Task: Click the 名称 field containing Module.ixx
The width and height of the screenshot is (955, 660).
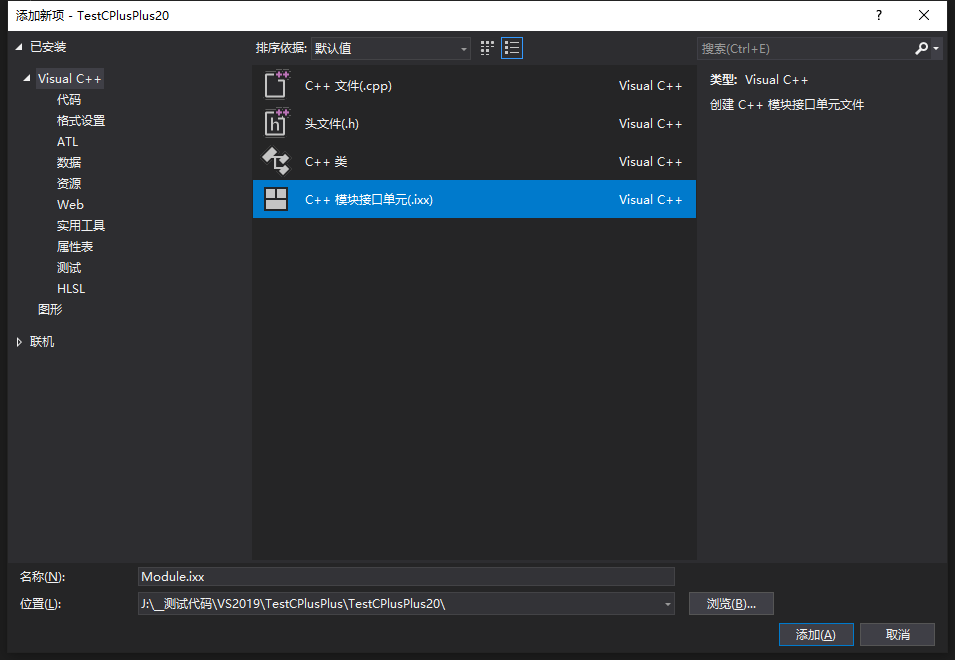Action: pos(406,577)
